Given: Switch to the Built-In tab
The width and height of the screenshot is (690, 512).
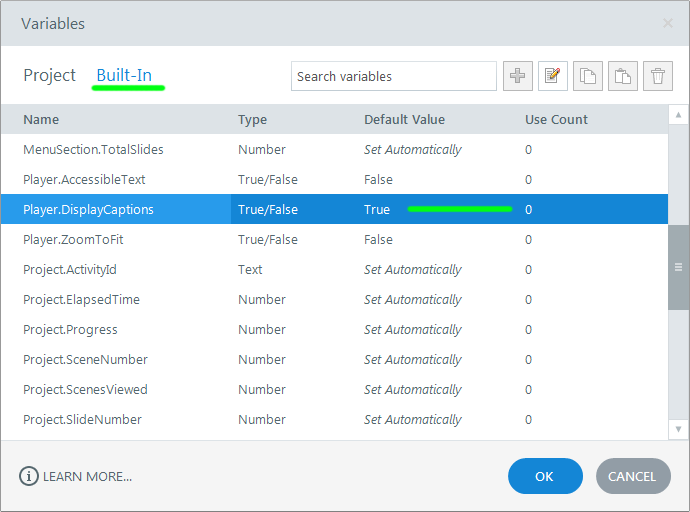Looking at the screenshot, I should [x=124, y=76].
